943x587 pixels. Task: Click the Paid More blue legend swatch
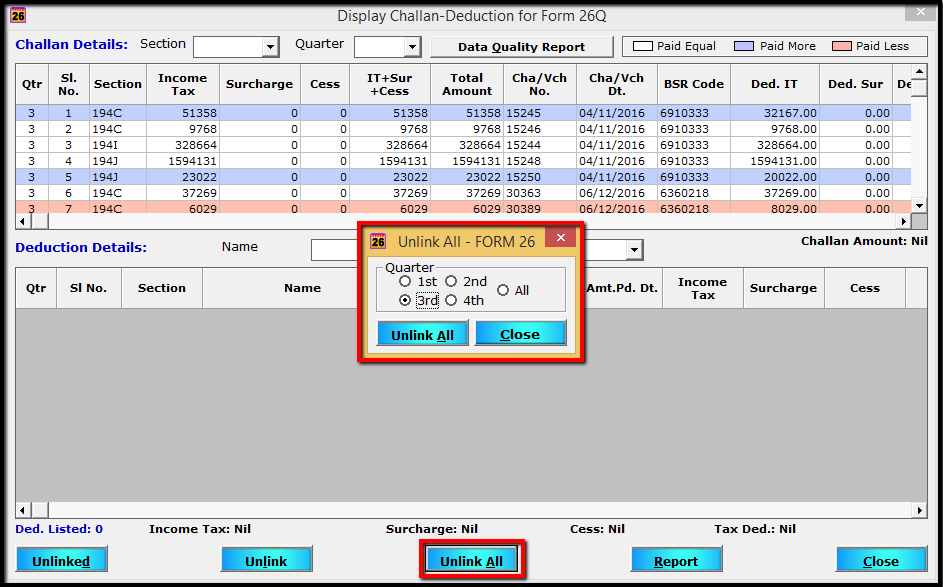click(x=744, y=46)
